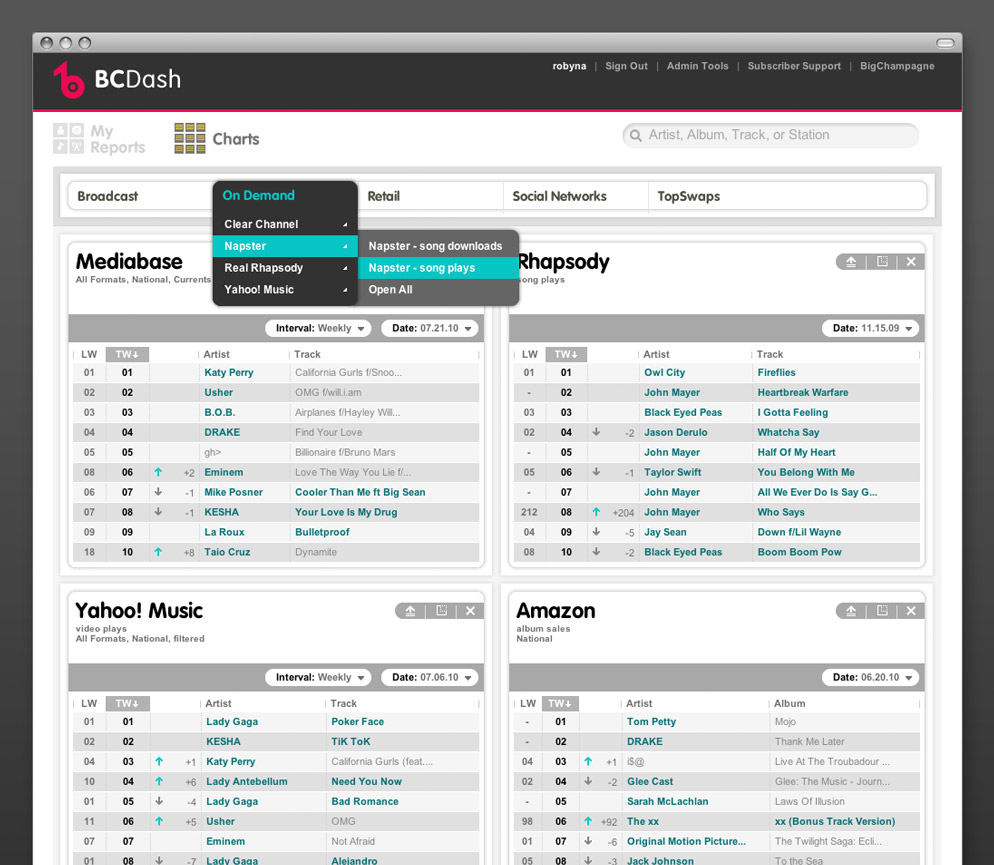Viewport: 994px width, 865px height.
Task: Open Admin Tools link
Action: pyautogui.click(x=697, y=66)
